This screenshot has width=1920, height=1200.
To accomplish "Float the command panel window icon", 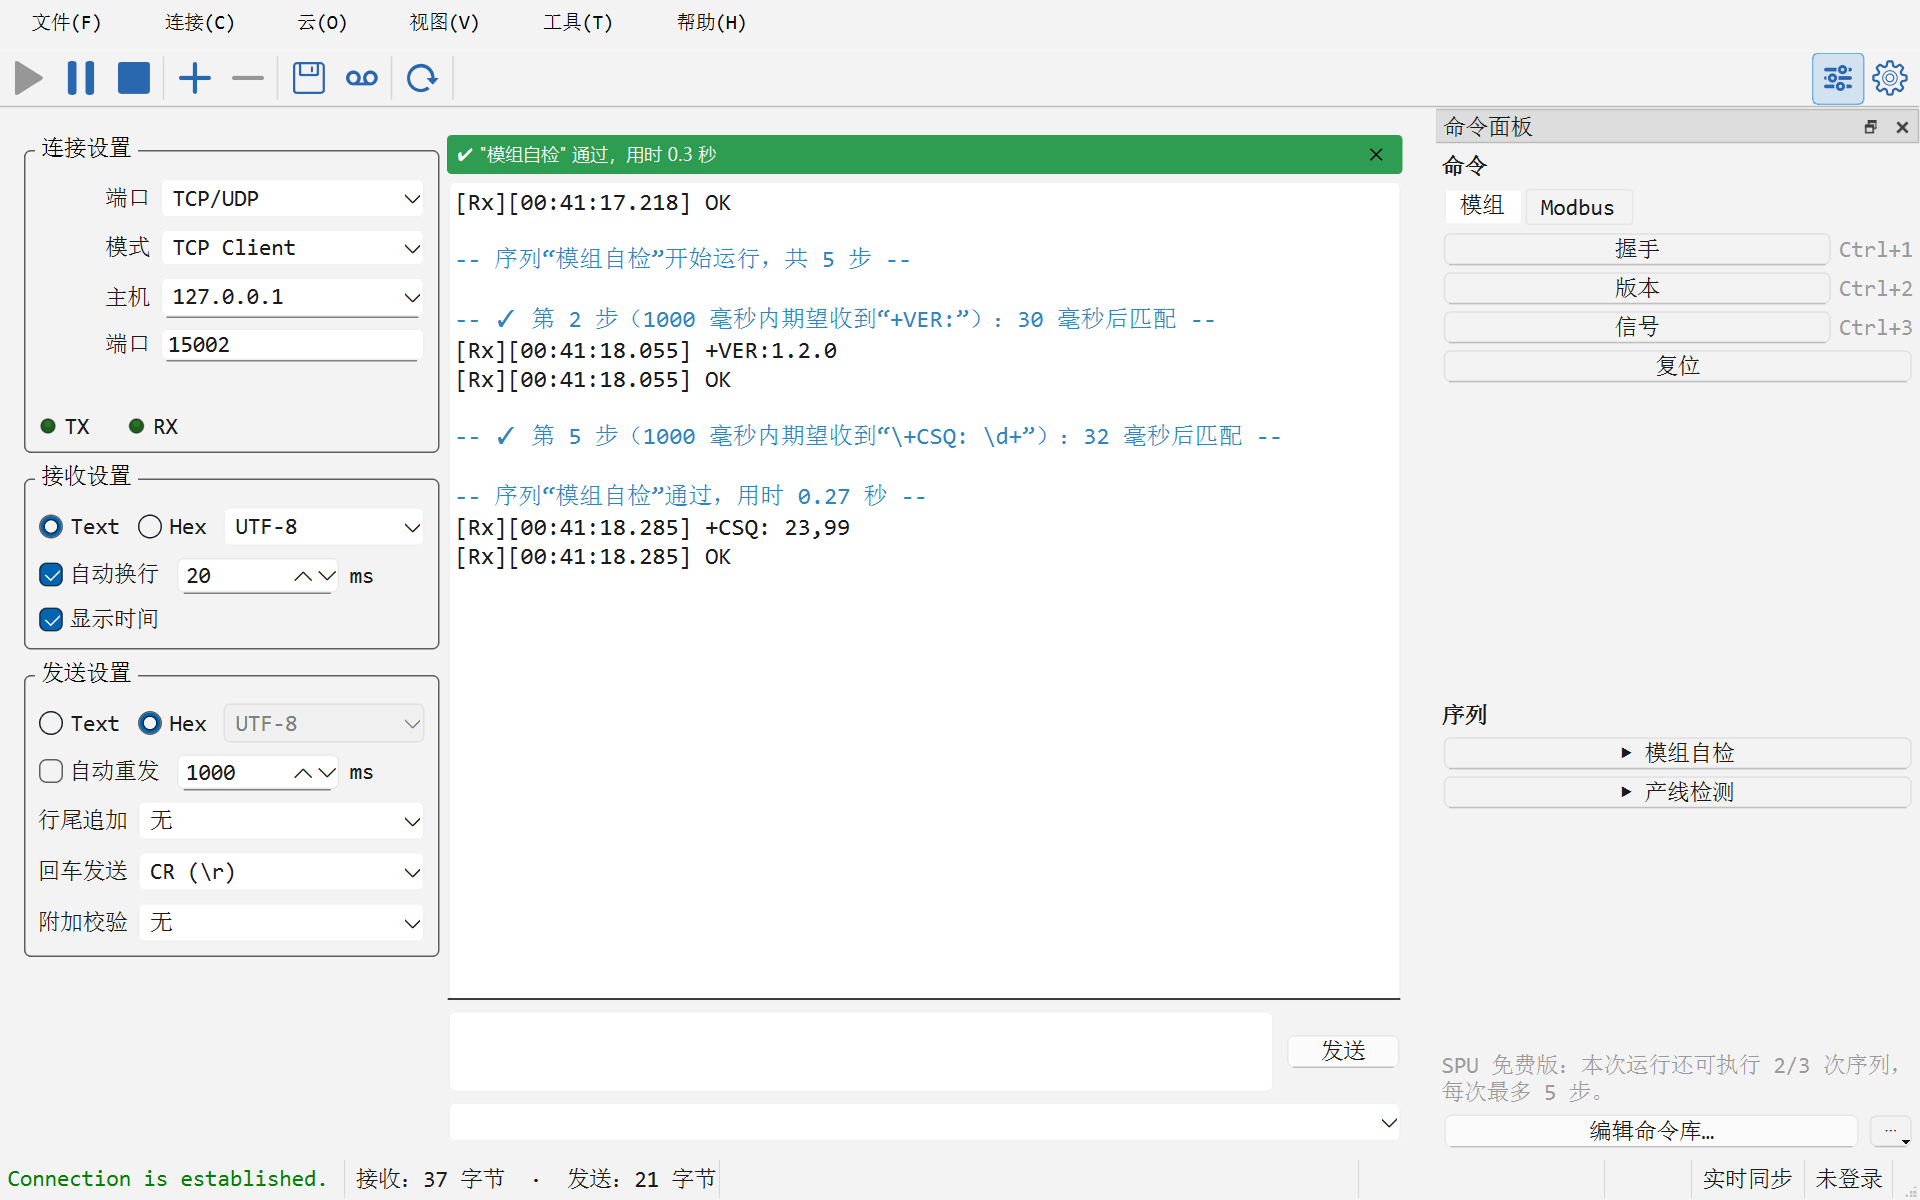I will click(1871, 127).
